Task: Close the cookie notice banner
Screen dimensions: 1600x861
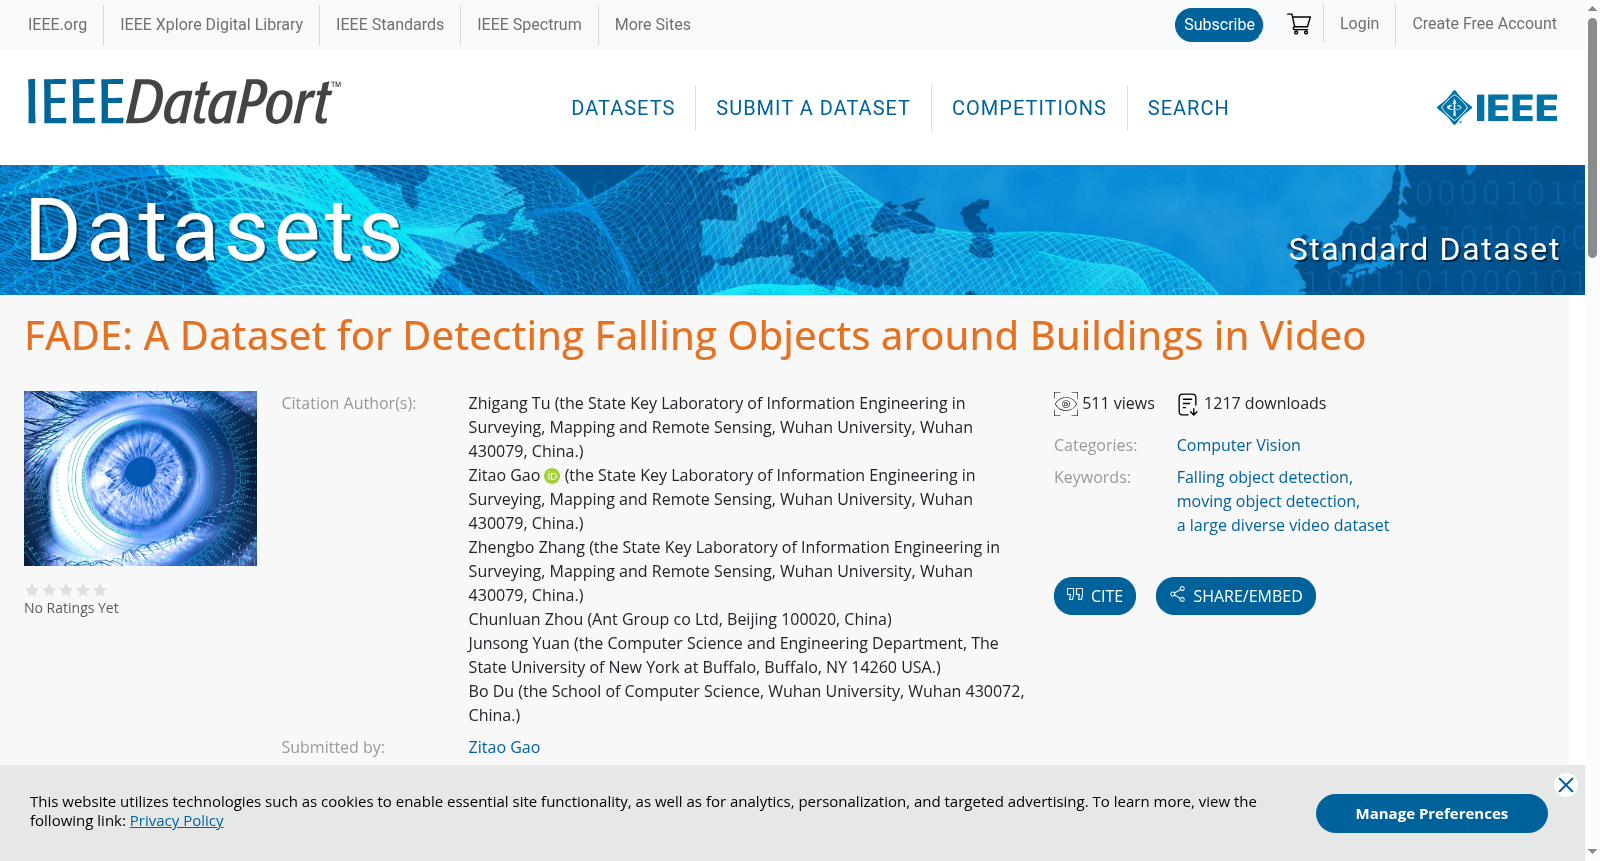Action: pos(1566,785)
